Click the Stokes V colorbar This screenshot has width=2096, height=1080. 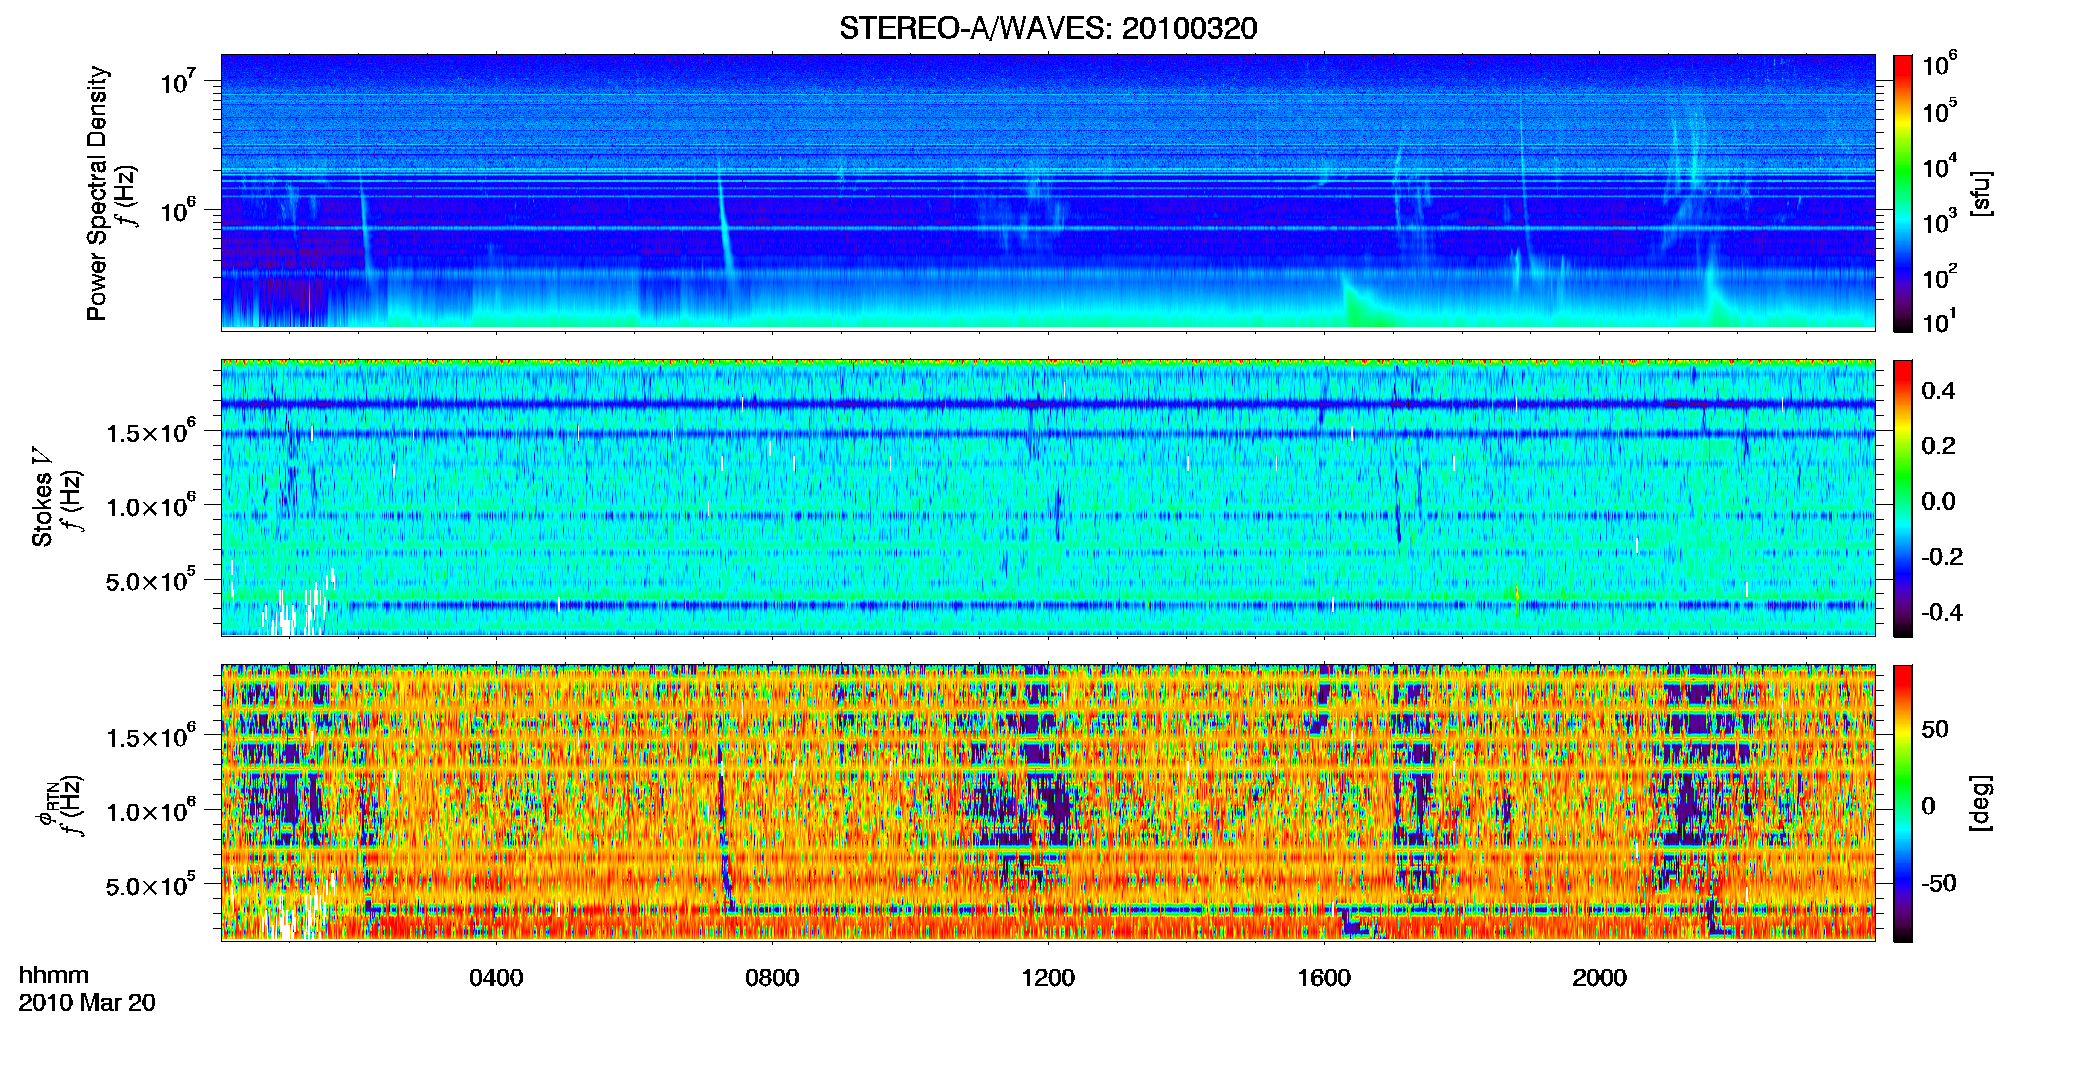tap(1903, 498)
